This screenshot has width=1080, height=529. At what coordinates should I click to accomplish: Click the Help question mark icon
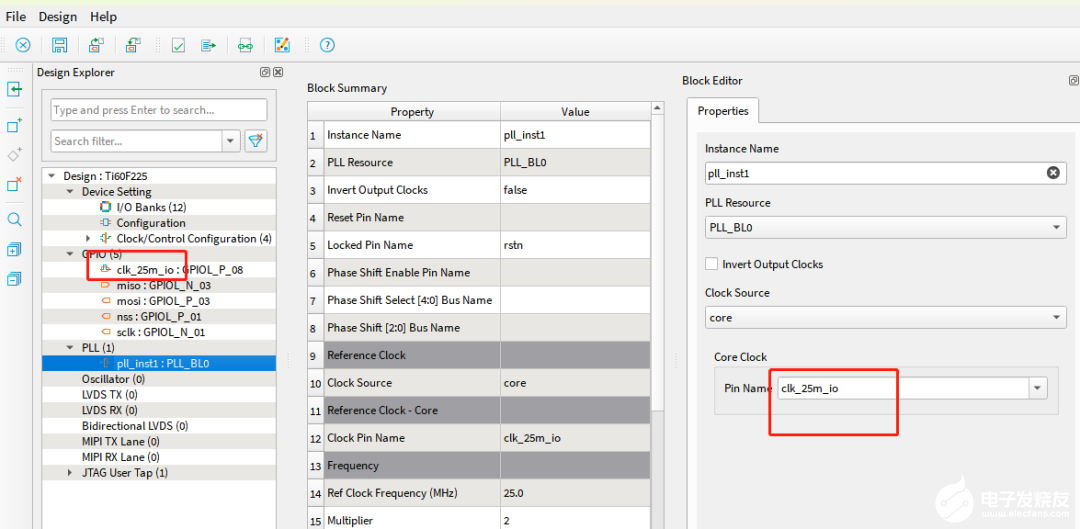click(x=327, y=45)
